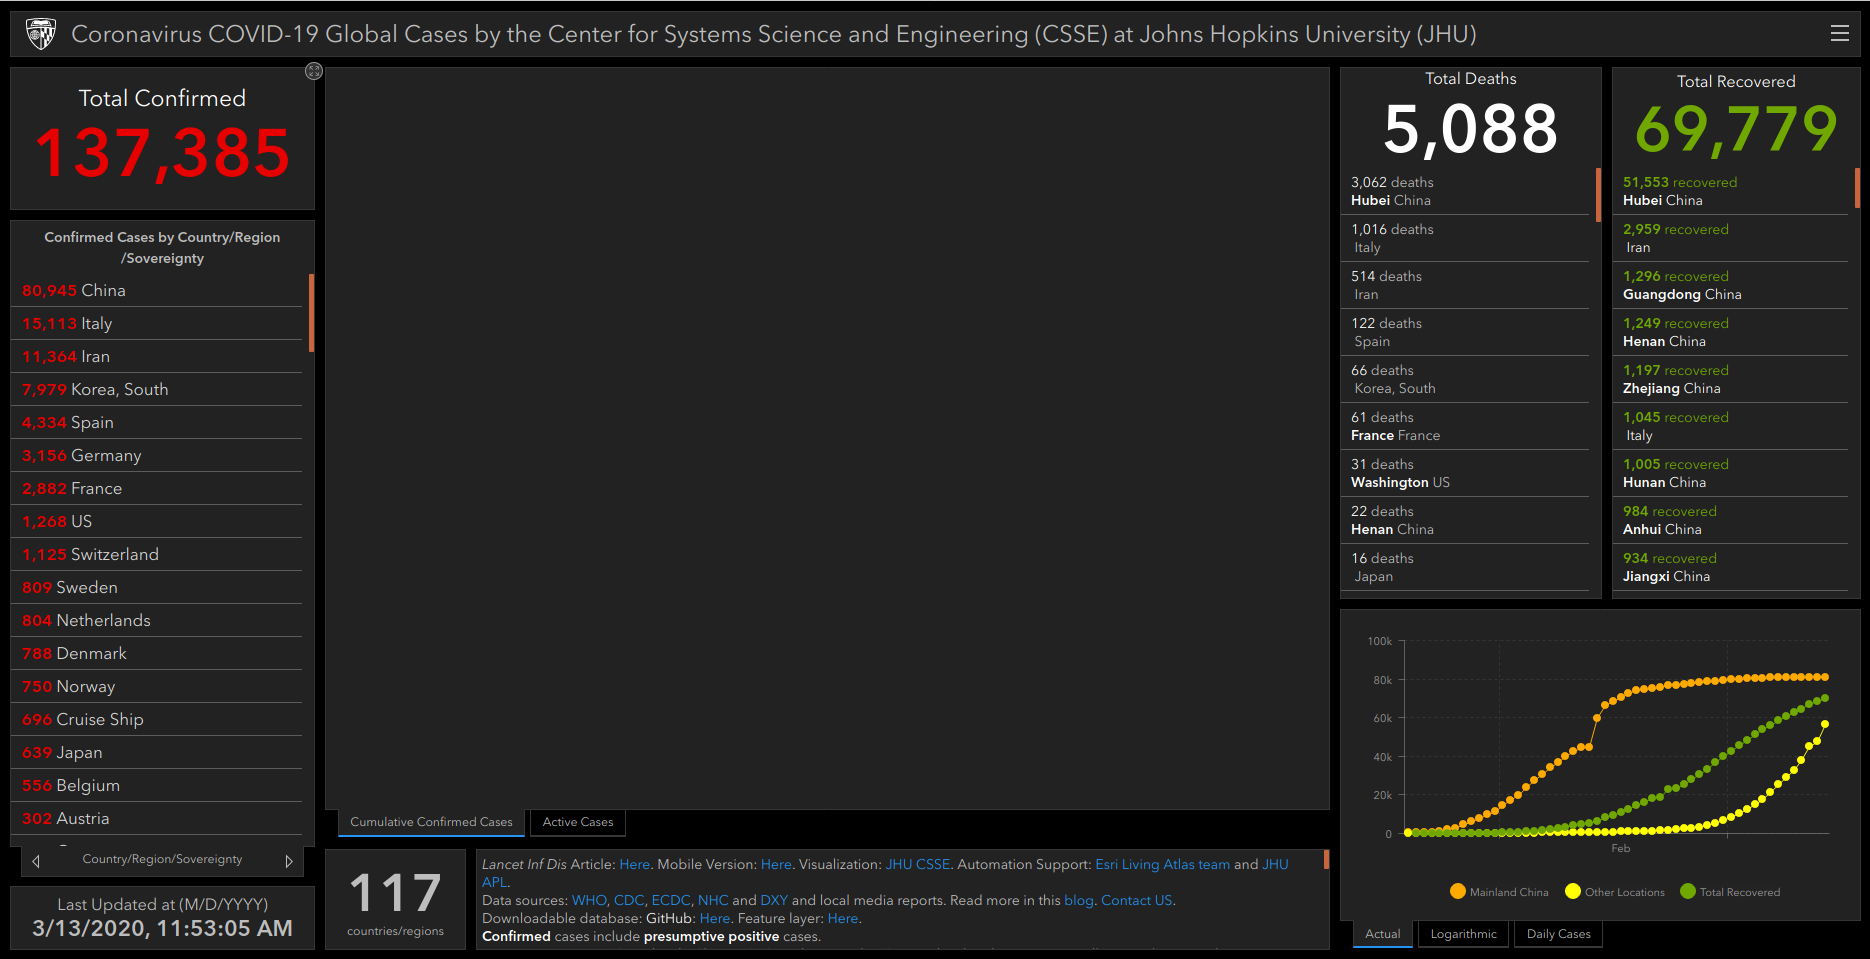The width and height of the screenshot is (1870, 959).
Task: Open the DXY data source link
Action: pos(774,900)
